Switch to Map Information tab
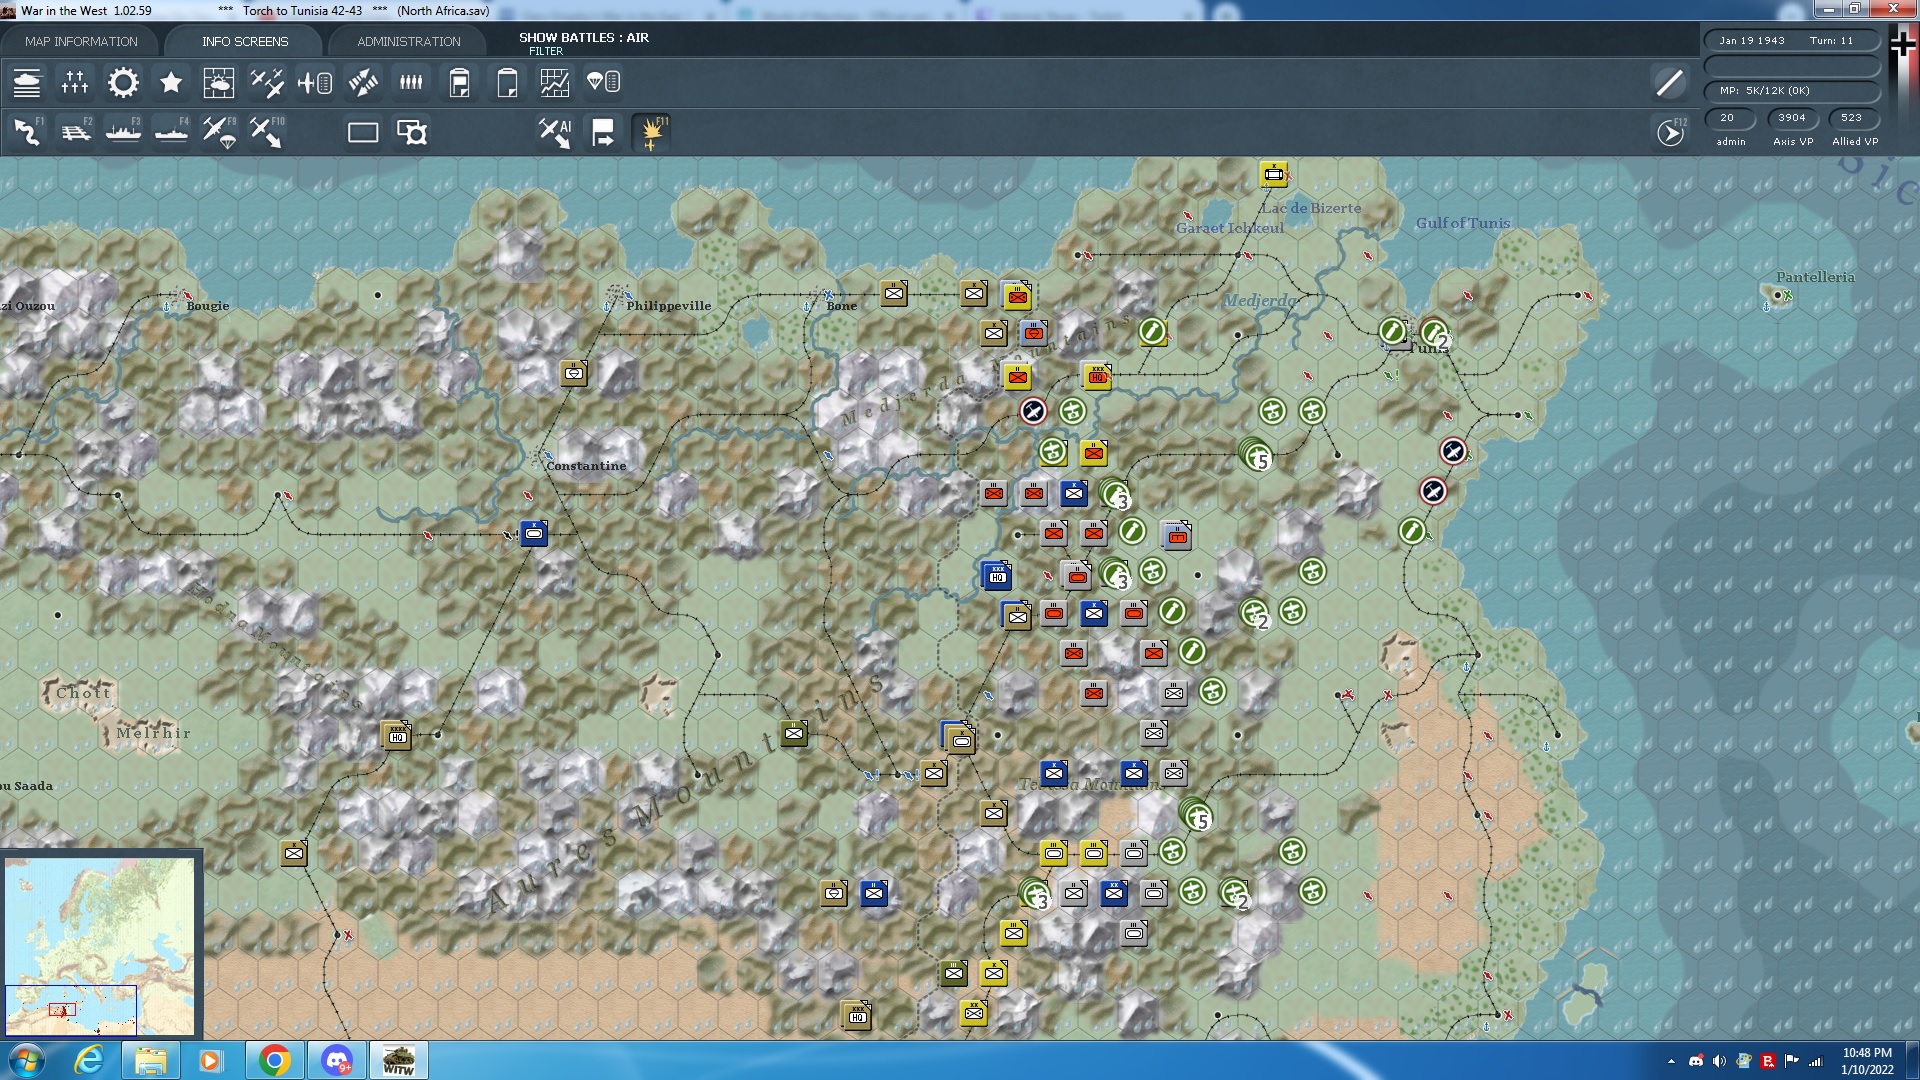1920x1080 pixels. click(81, 41)
